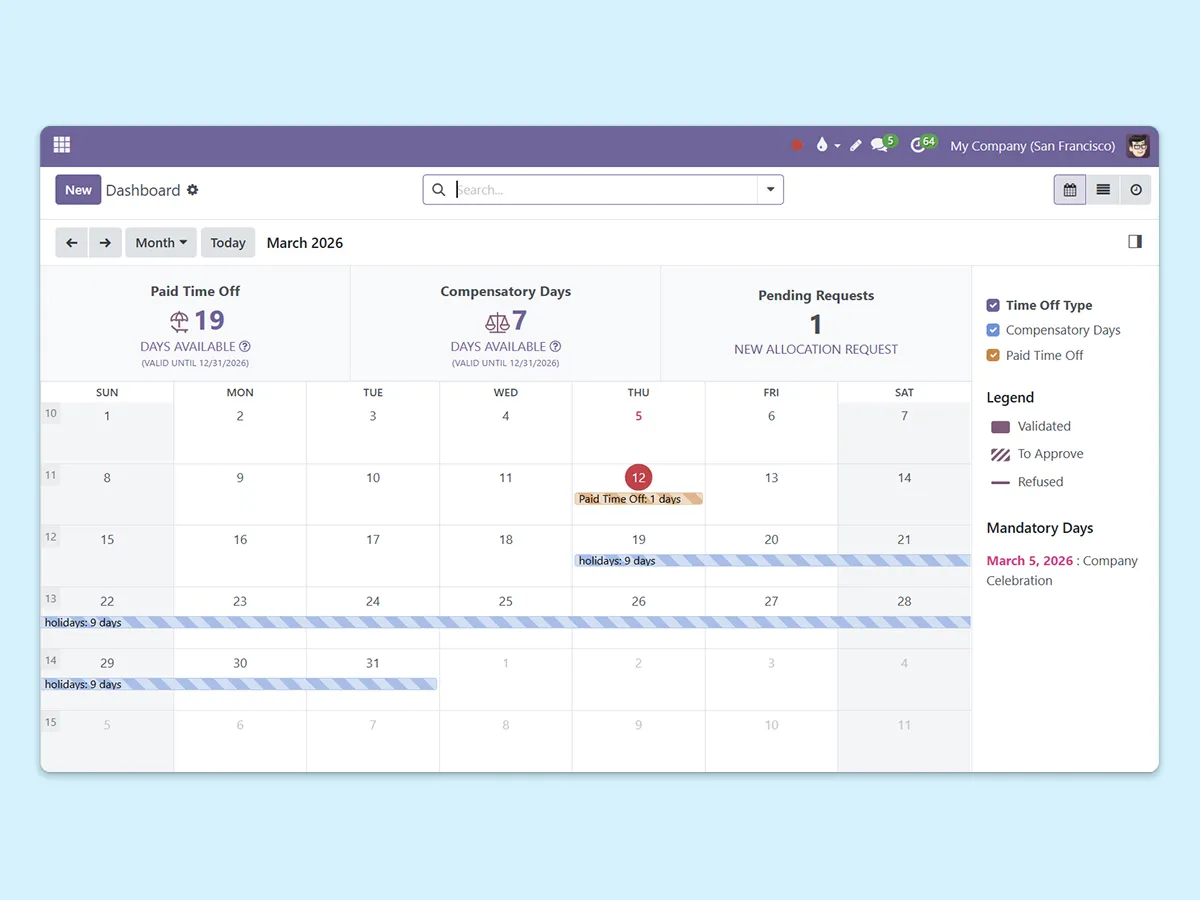
Task: Click inside the Search field
Action: coord(600,190)
